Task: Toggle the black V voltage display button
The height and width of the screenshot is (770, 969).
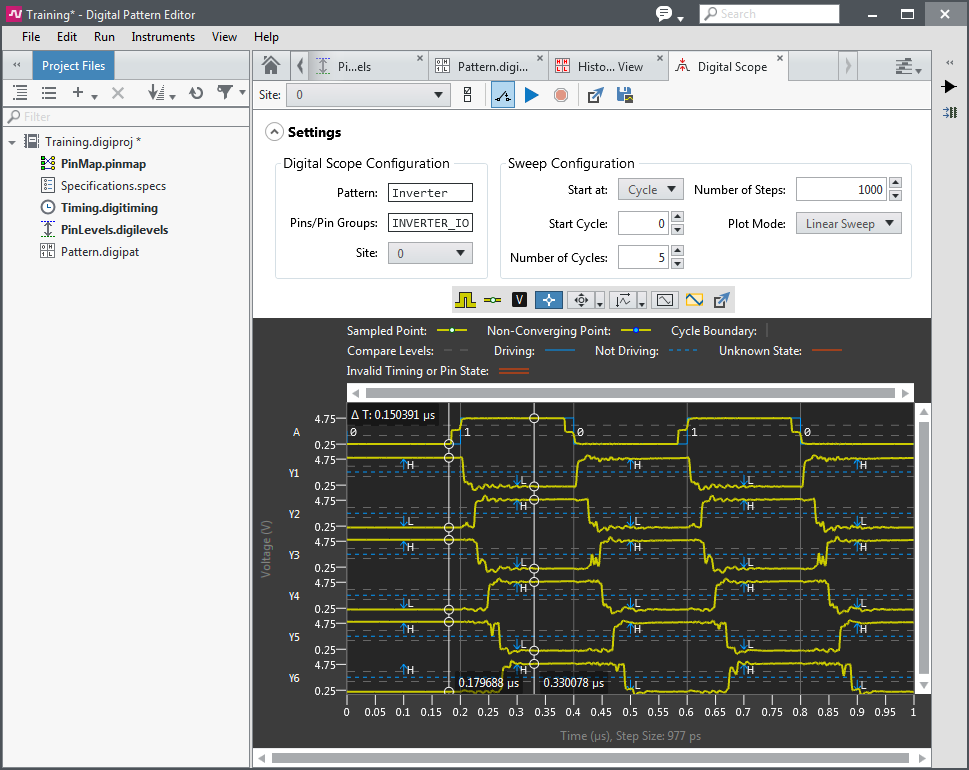Action: (519, 300)
